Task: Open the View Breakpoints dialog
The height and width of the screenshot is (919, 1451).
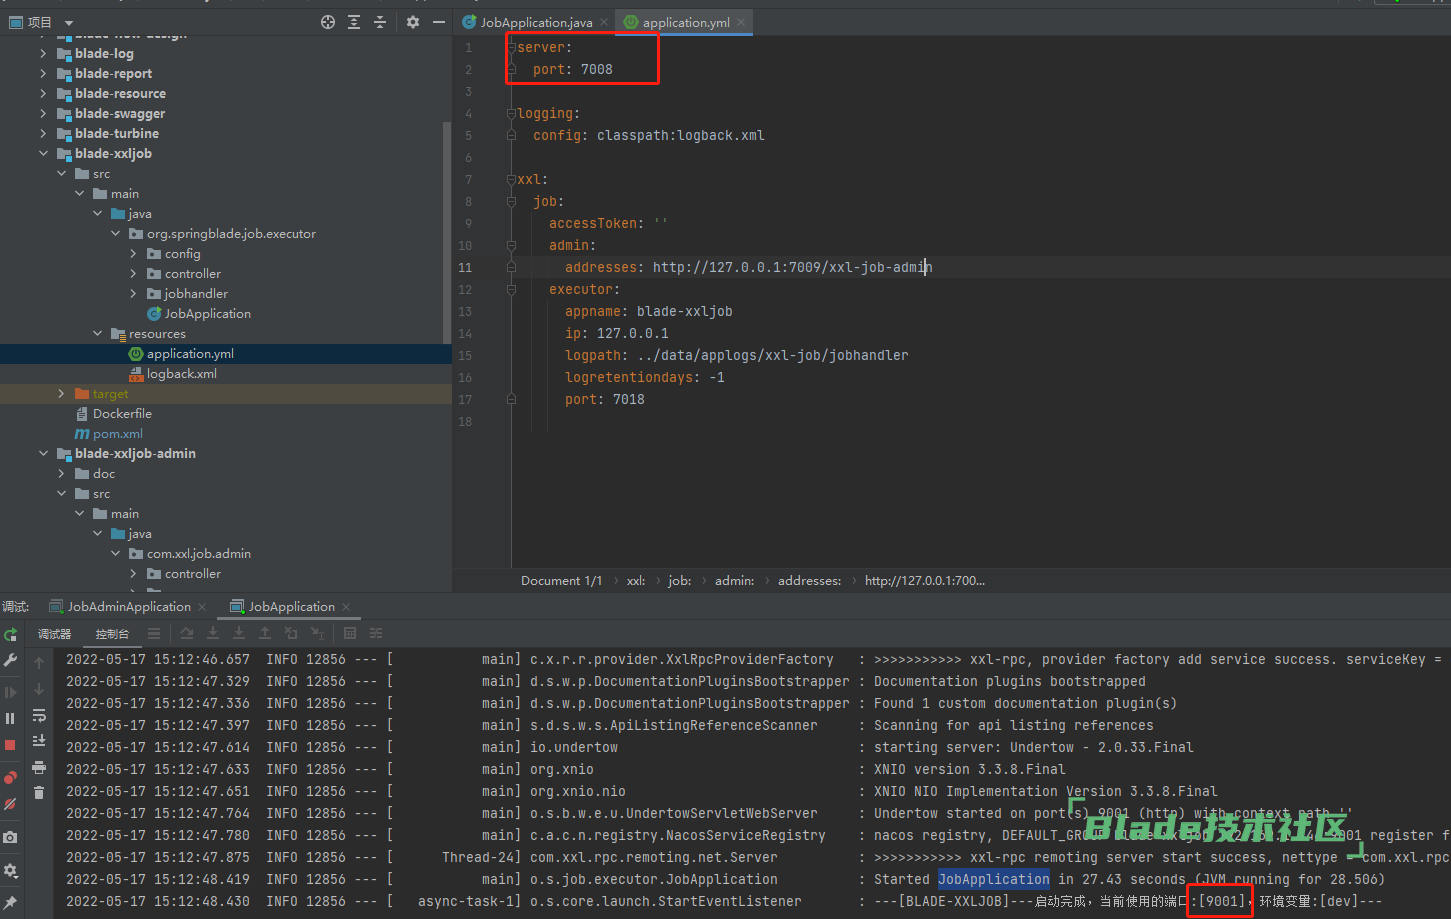Action: (x=10, y=777)
